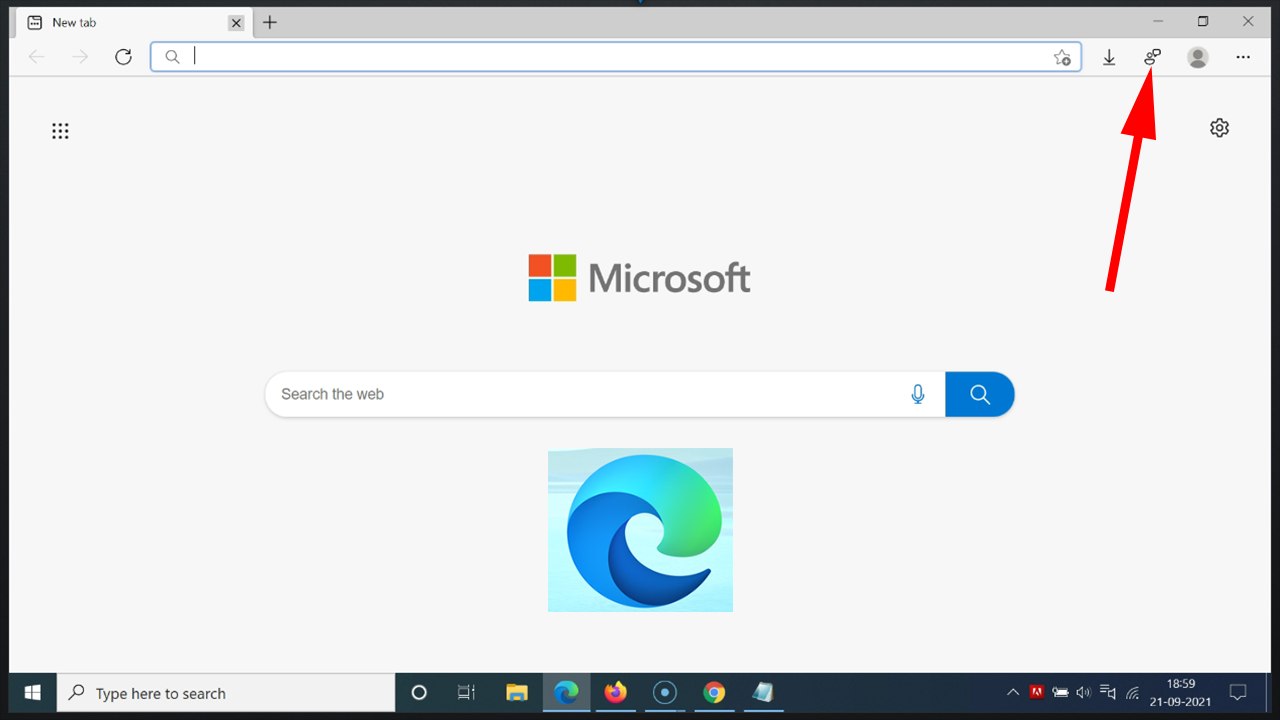1280x720 pixels.
Task: Open the circular blue app taskbar icon
Action: [x=665, y=692]
